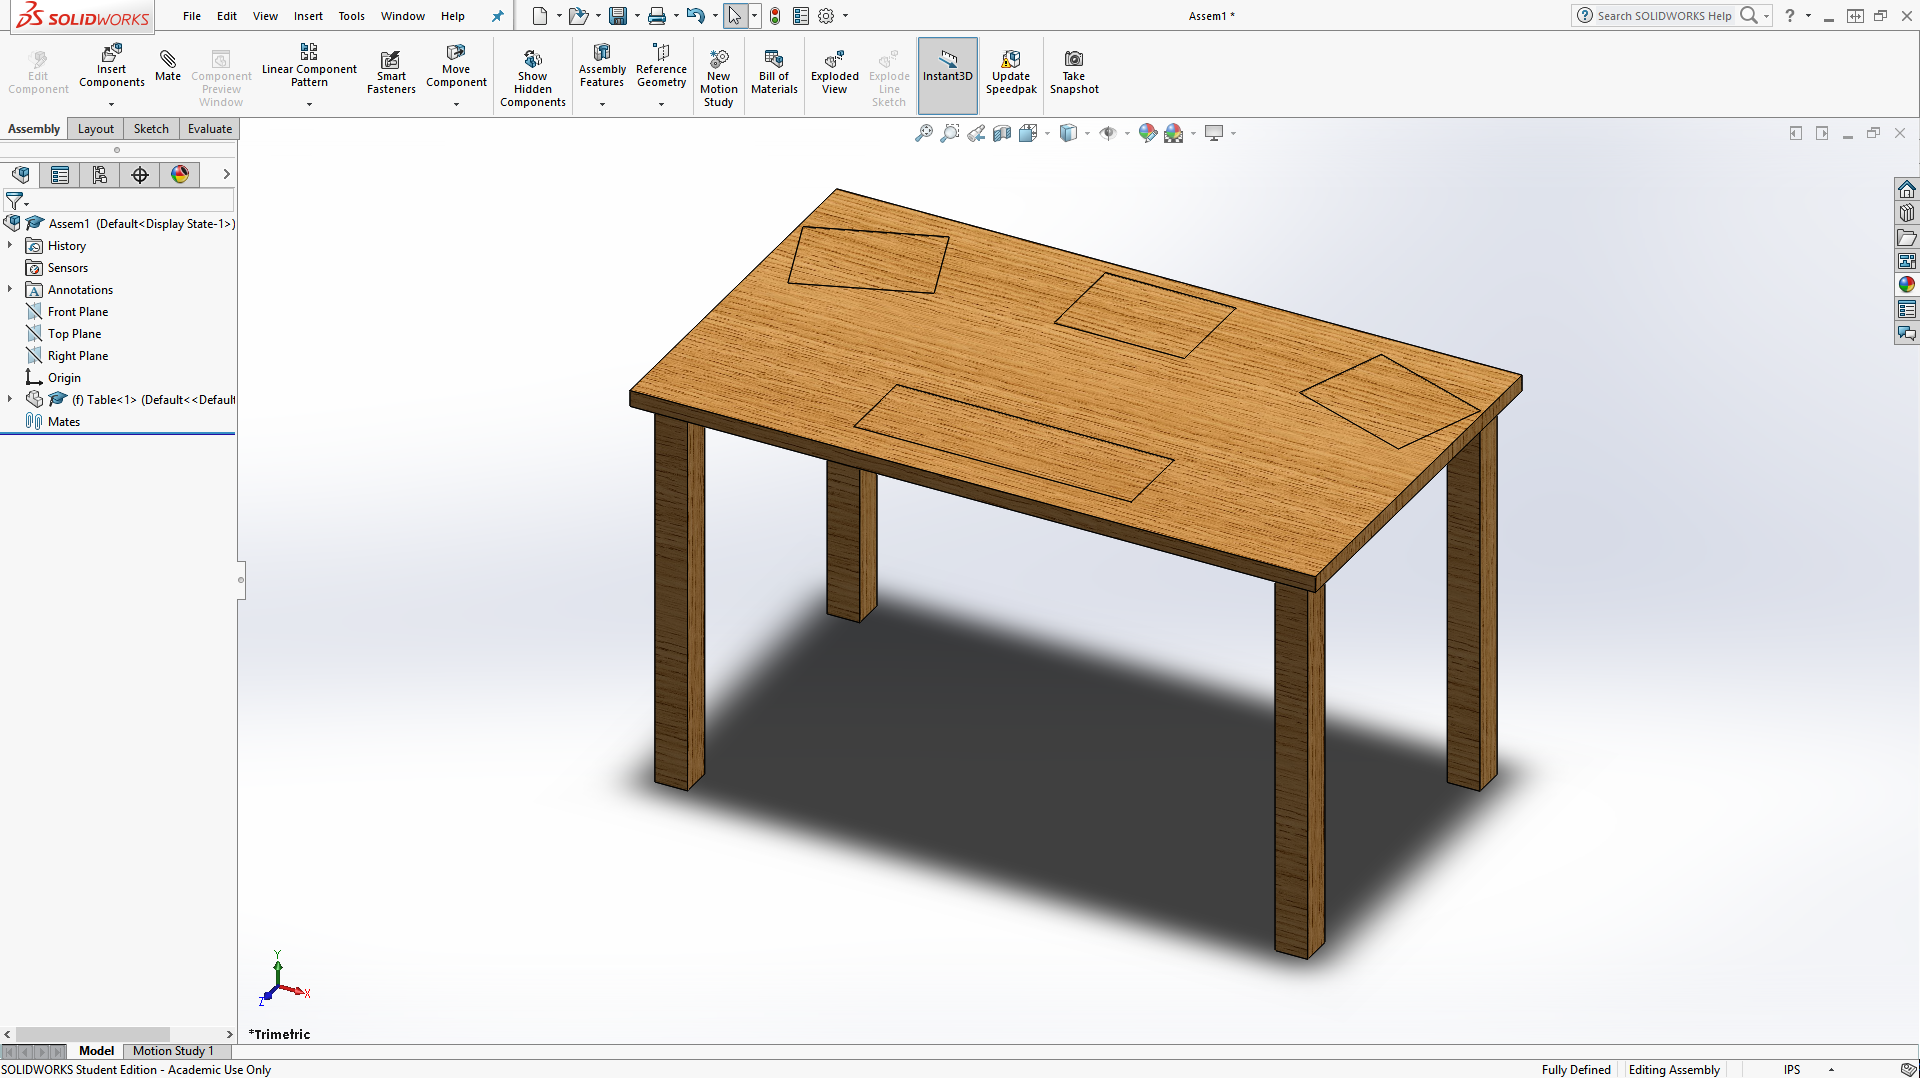Viewport: 1920px width, 1078px height.
Task: Switch to the Evaluate tab
Action: (210, 129)
